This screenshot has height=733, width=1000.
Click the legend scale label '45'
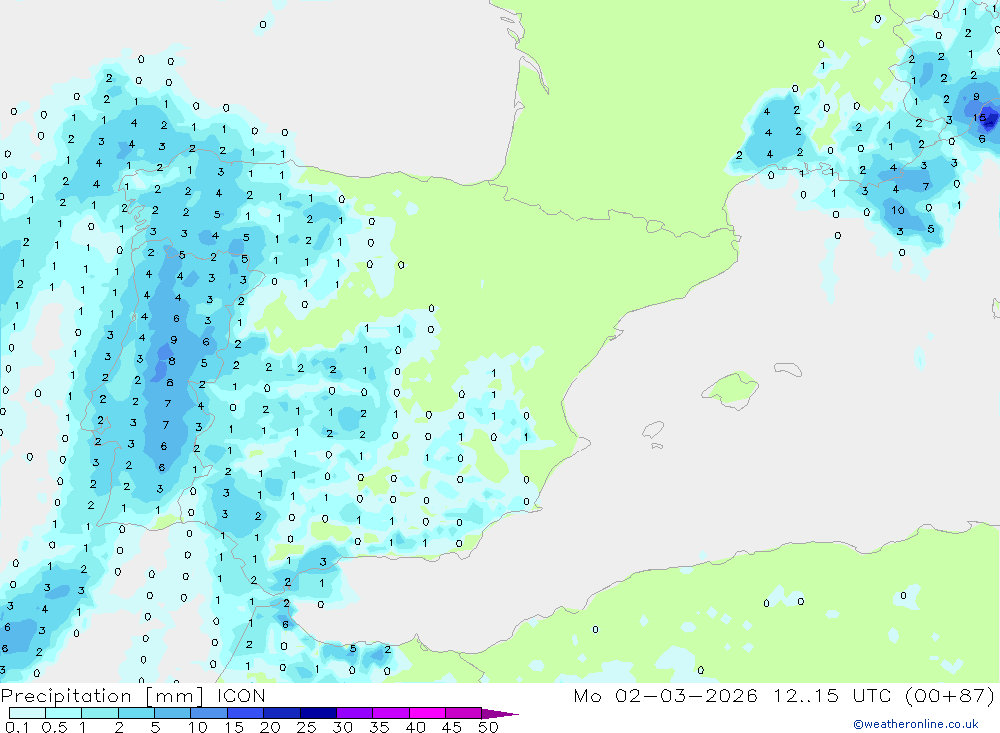[452, 727]
